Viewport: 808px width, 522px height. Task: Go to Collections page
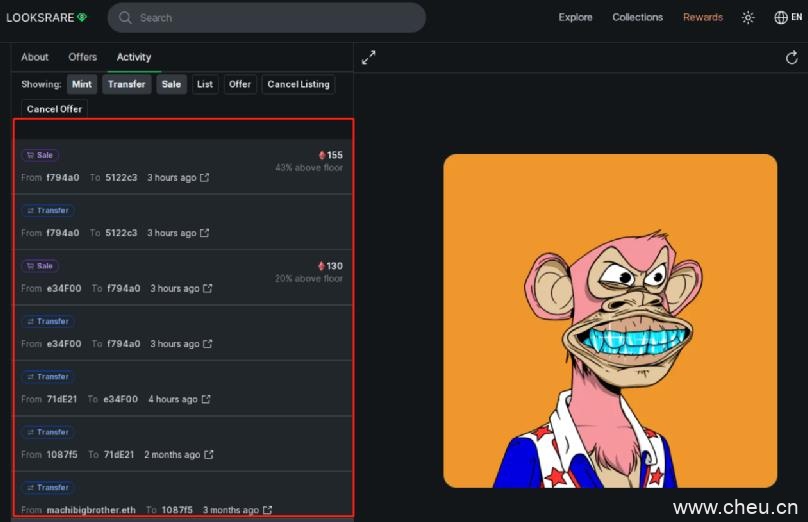(x=637, y=18)
